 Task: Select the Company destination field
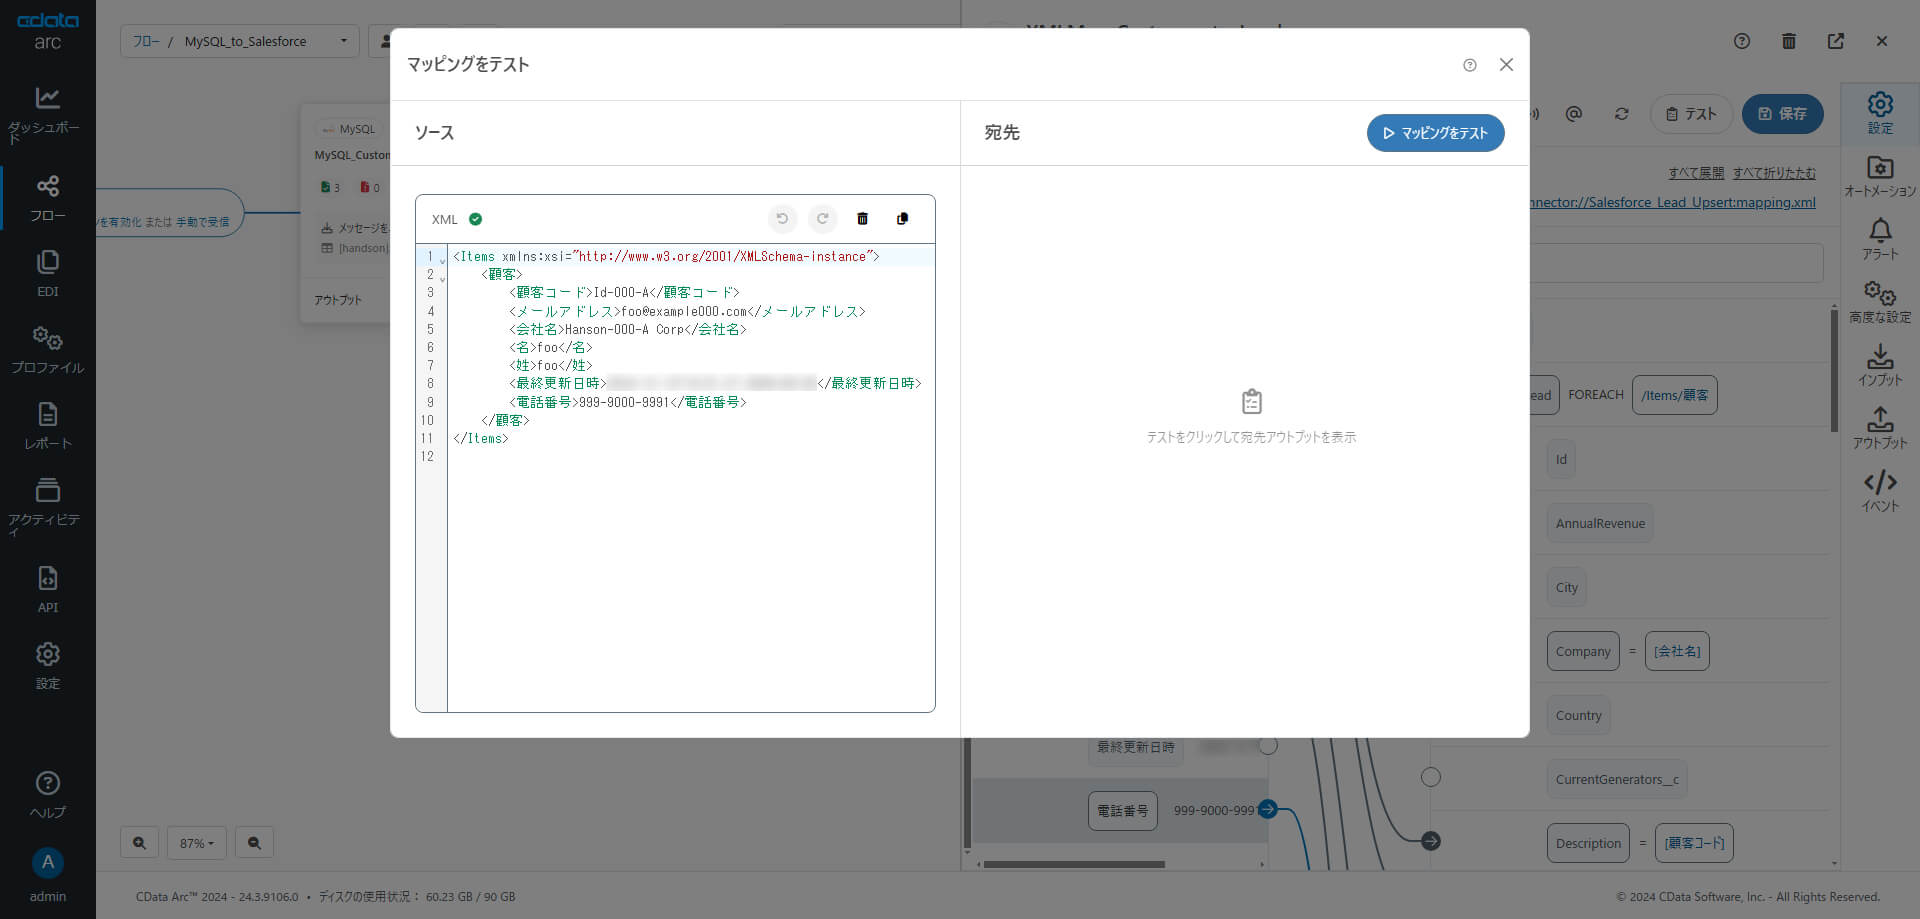1583,651
